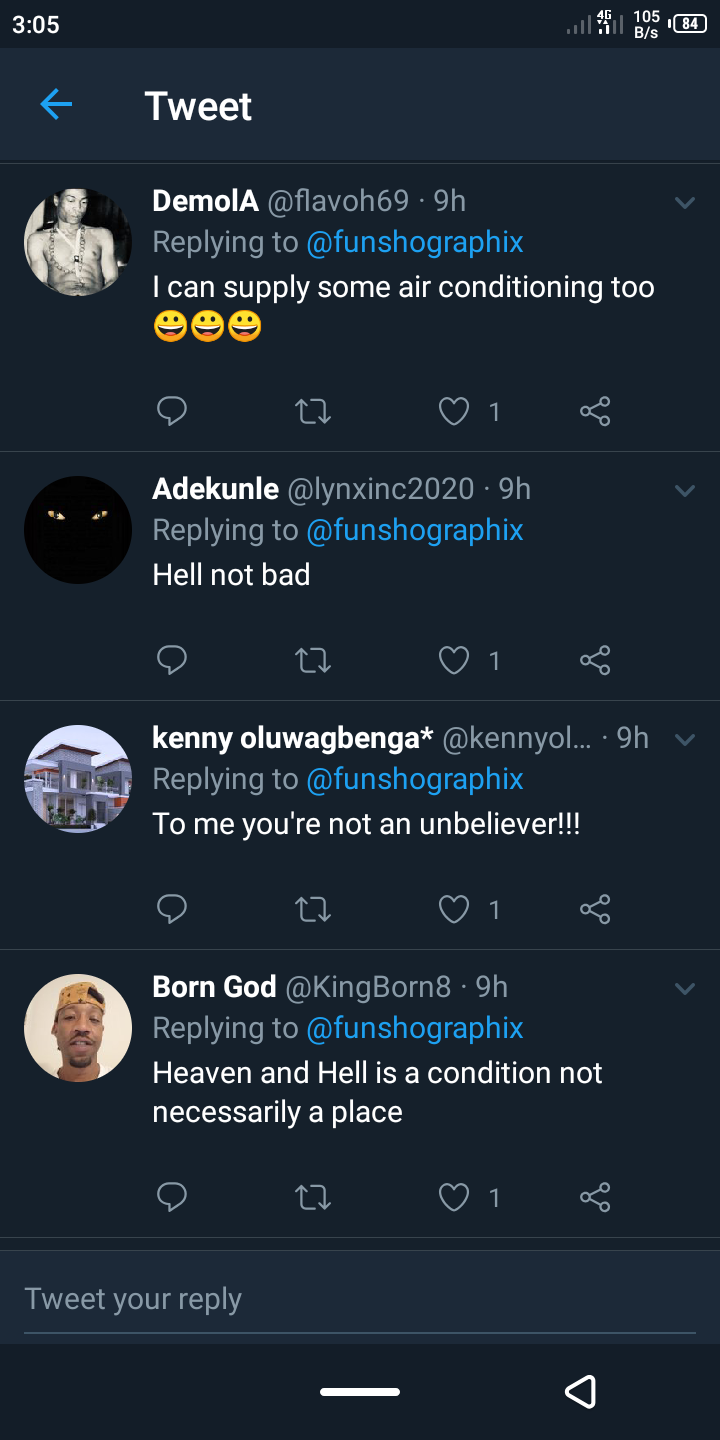The image size is (720, 1440).
Task: Like Born God's Heaven and Hell tweet
Action: (x=455, y=1197)
